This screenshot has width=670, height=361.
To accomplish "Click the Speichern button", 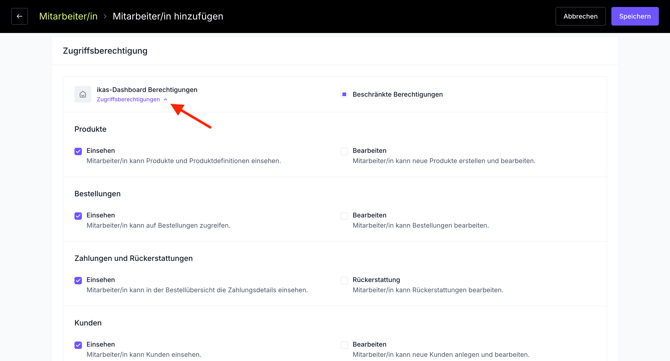I will [x=635, y=17].
